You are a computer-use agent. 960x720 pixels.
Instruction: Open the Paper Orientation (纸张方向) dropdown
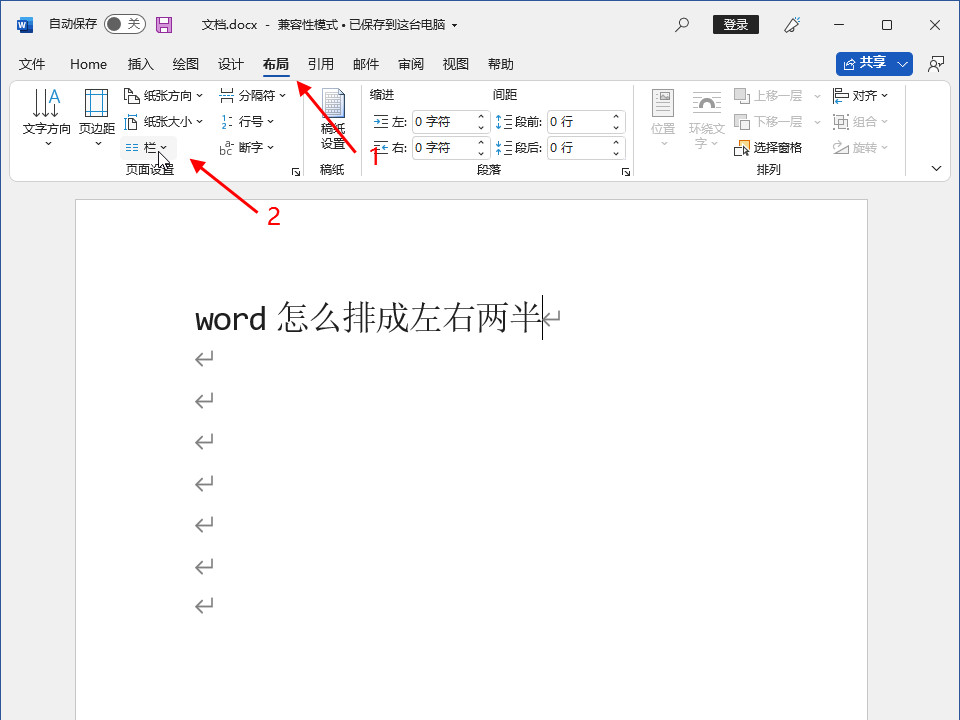click(164, 96)
